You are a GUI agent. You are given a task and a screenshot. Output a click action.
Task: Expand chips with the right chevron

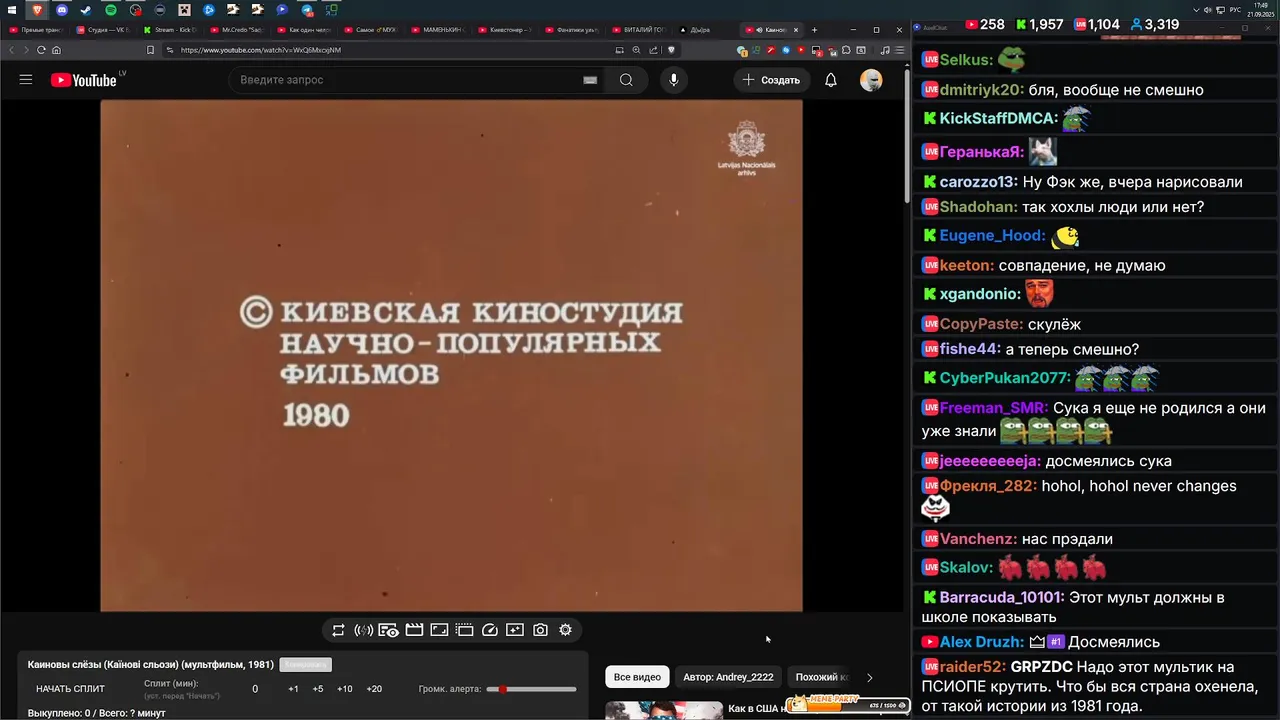[x=869, y=677]
